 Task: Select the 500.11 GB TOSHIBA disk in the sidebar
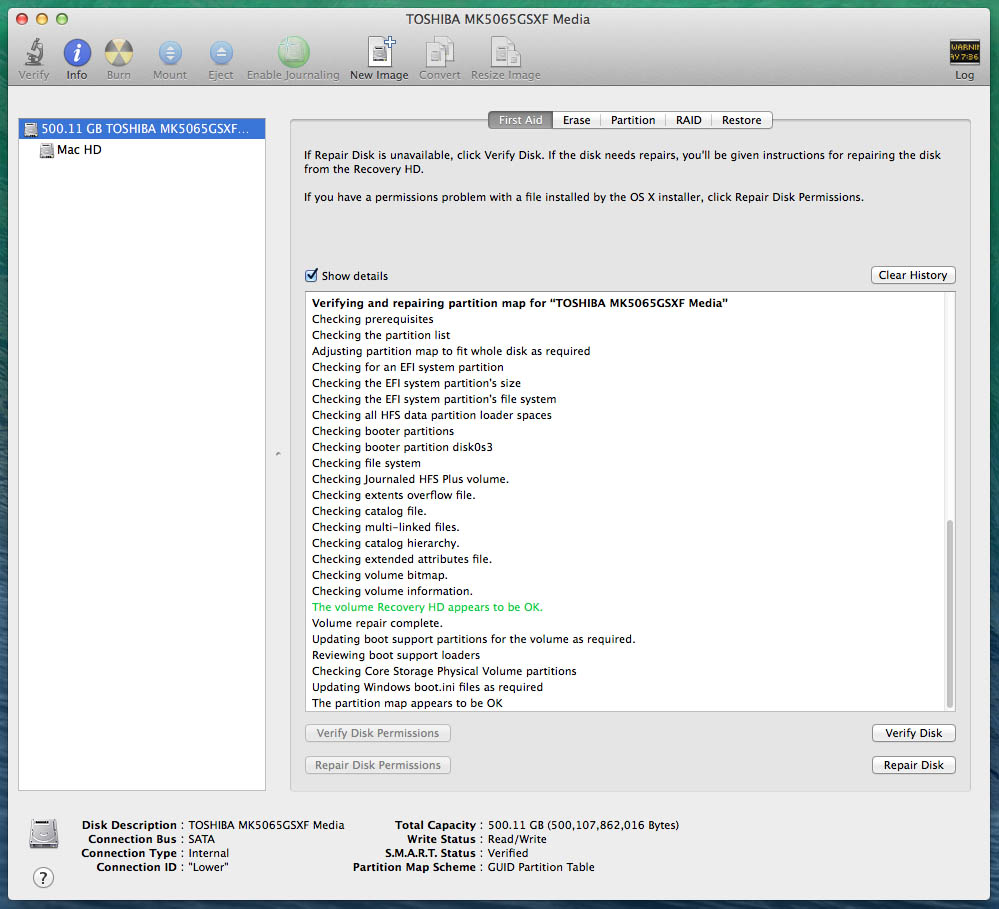(x=141, y=129)
